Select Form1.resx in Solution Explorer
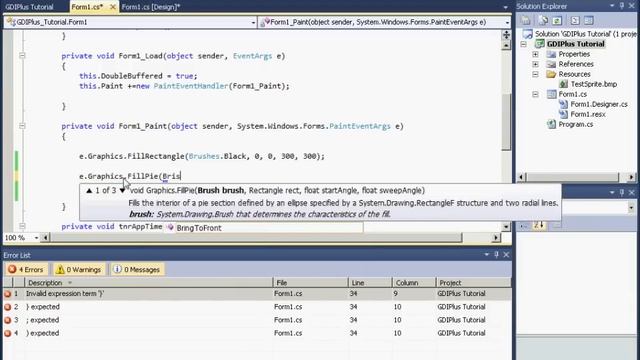The width and height of the screenshot is (640, 360). [x=588, y=114]
